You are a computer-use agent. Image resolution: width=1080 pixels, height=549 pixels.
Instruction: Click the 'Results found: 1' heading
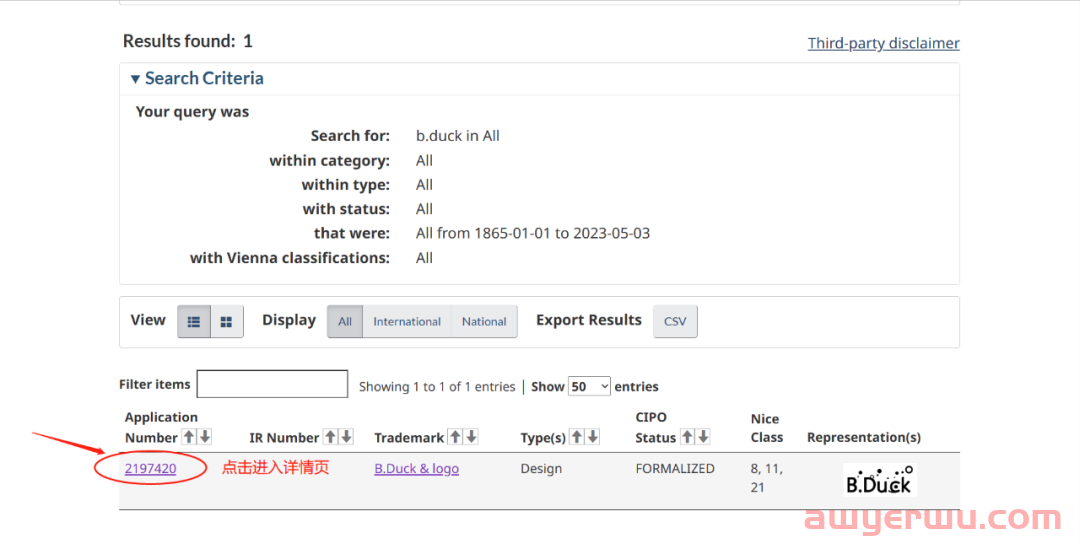[x=187, y=41]
